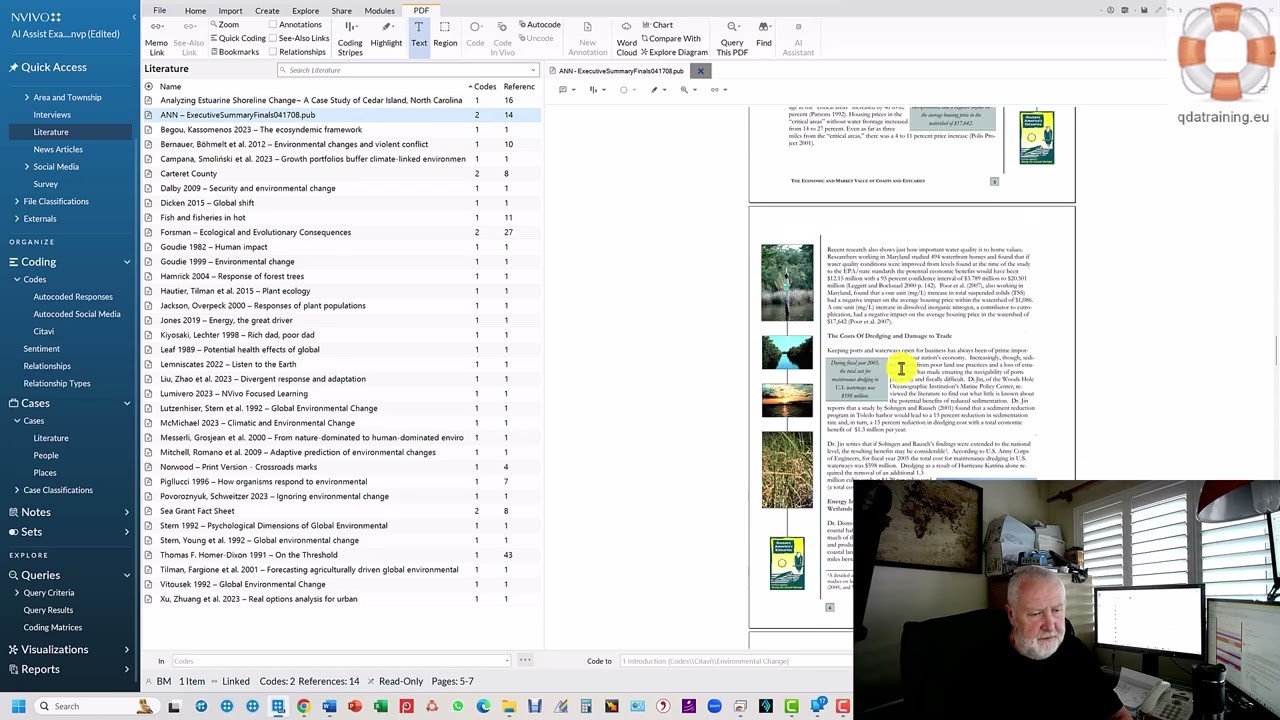Open the Search Literature dropdown arrow

coord(534,70)
